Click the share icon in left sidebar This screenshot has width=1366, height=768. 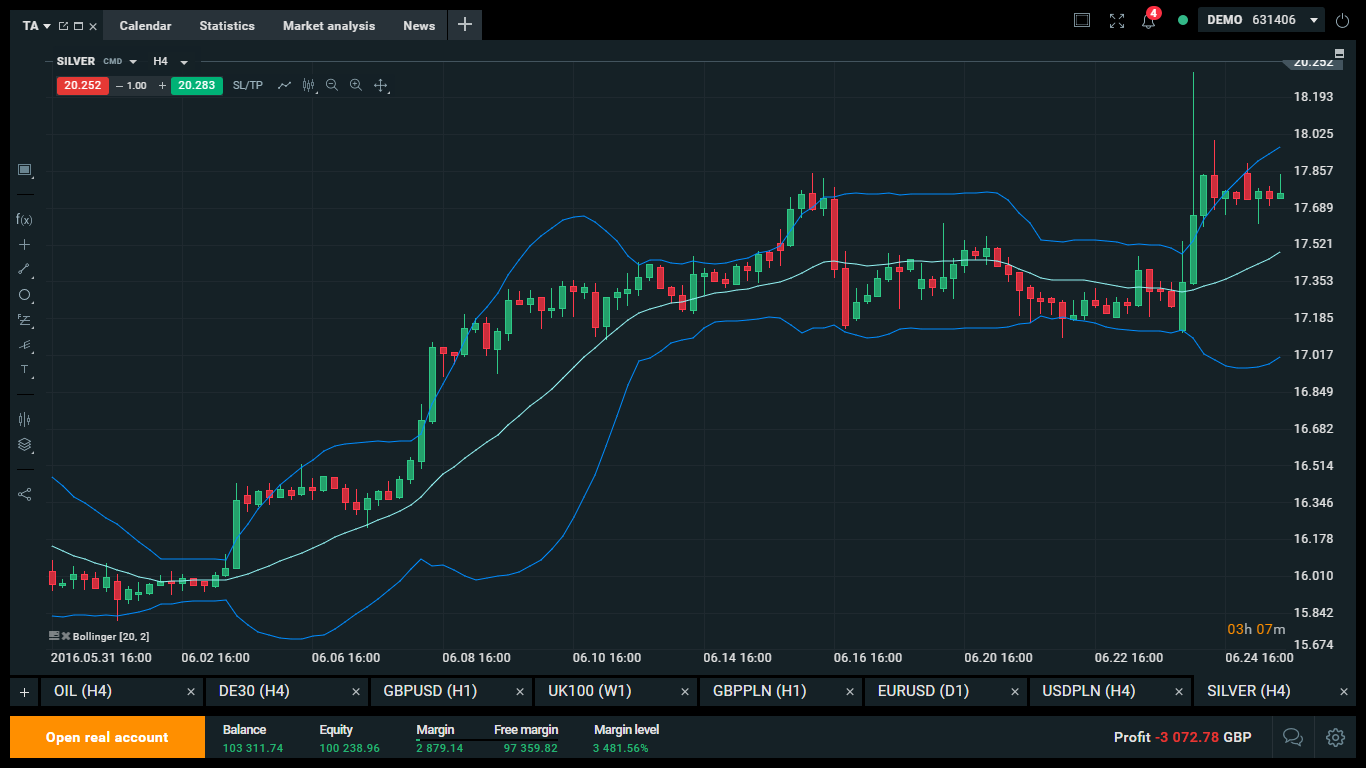24,494
